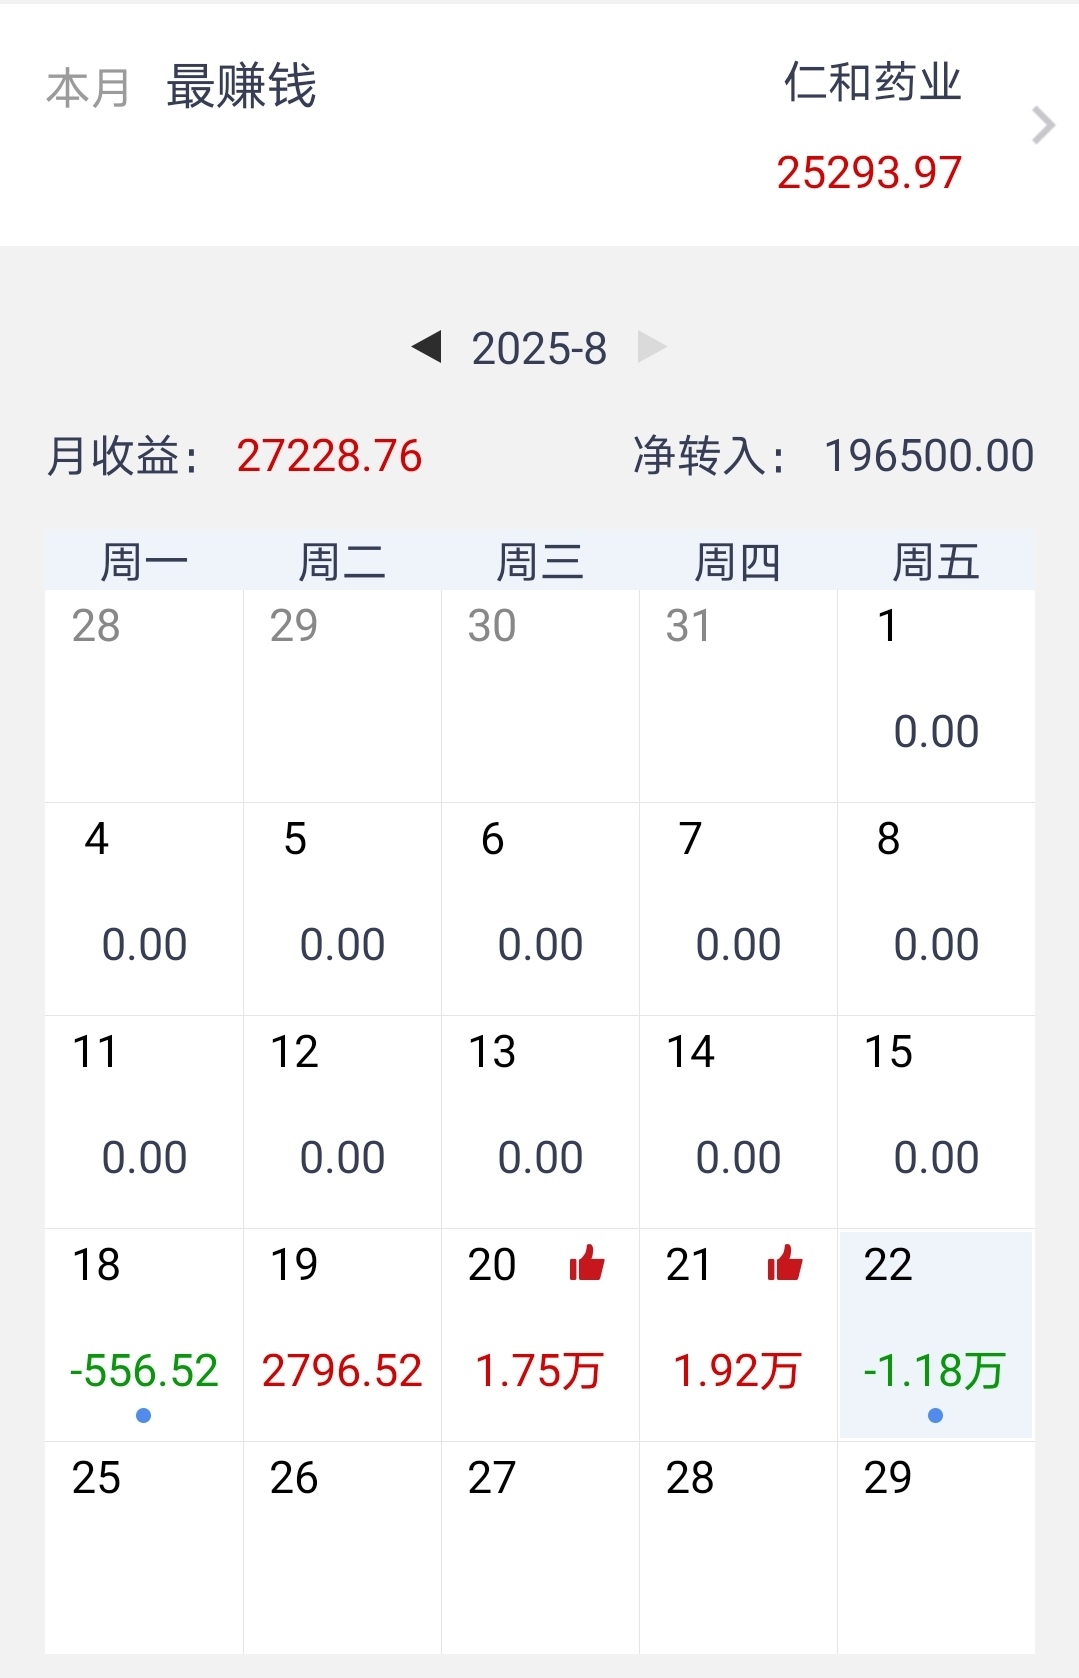This screenshot has width=1079, height=1678.
Task: Tap the 月收益 label
Action: coord(123,456)
